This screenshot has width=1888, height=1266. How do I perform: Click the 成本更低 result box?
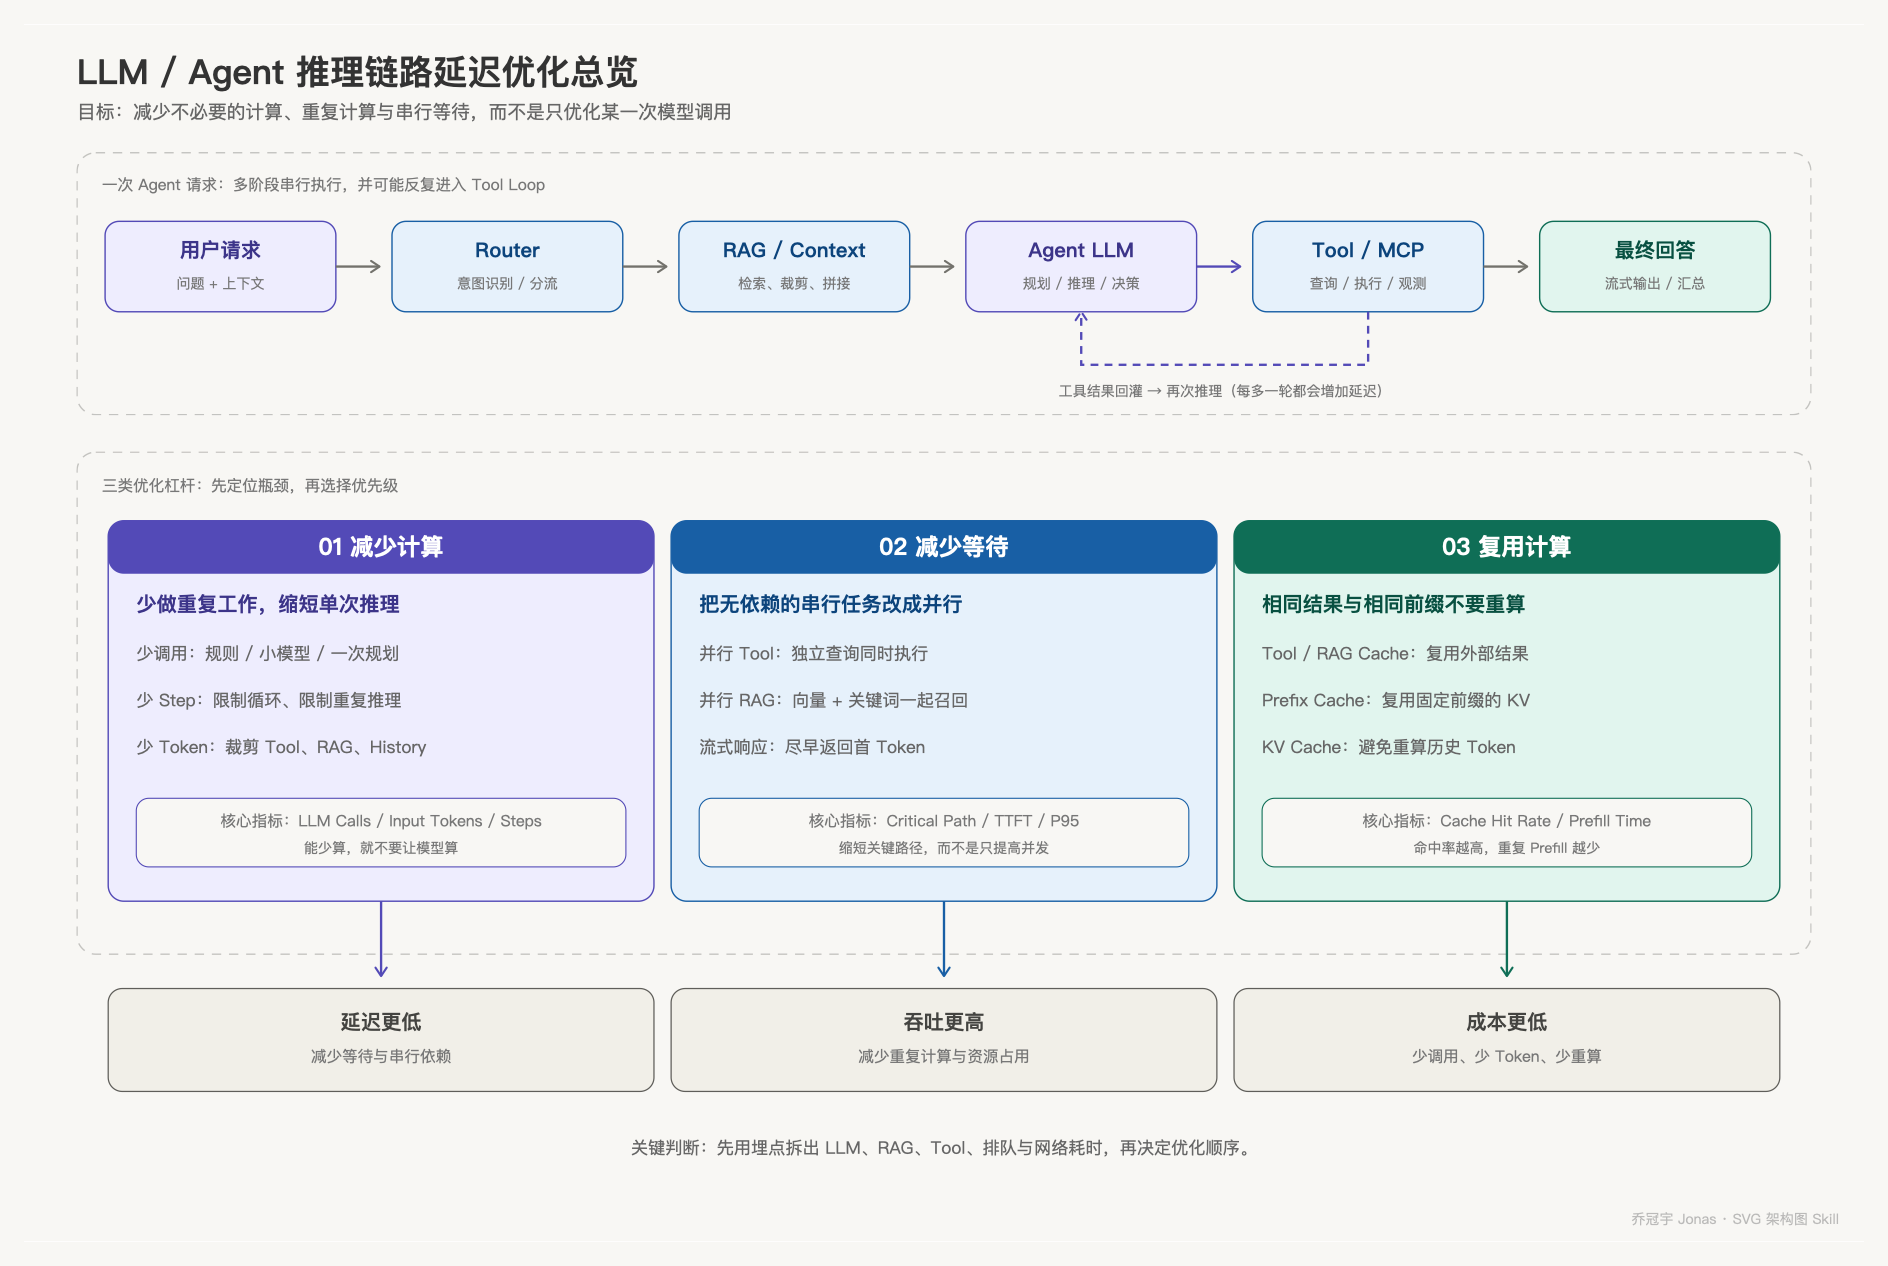pyautogui.click(x=1507, y=1040)
